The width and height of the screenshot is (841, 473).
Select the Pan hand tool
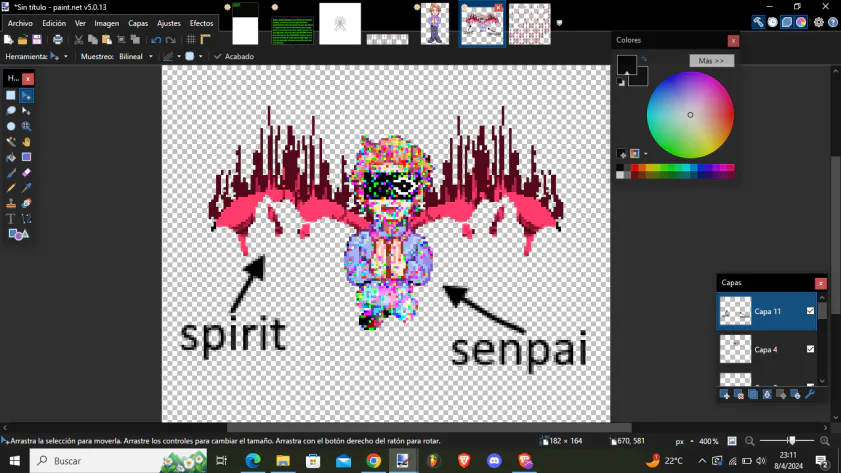(x=26, y=142)
